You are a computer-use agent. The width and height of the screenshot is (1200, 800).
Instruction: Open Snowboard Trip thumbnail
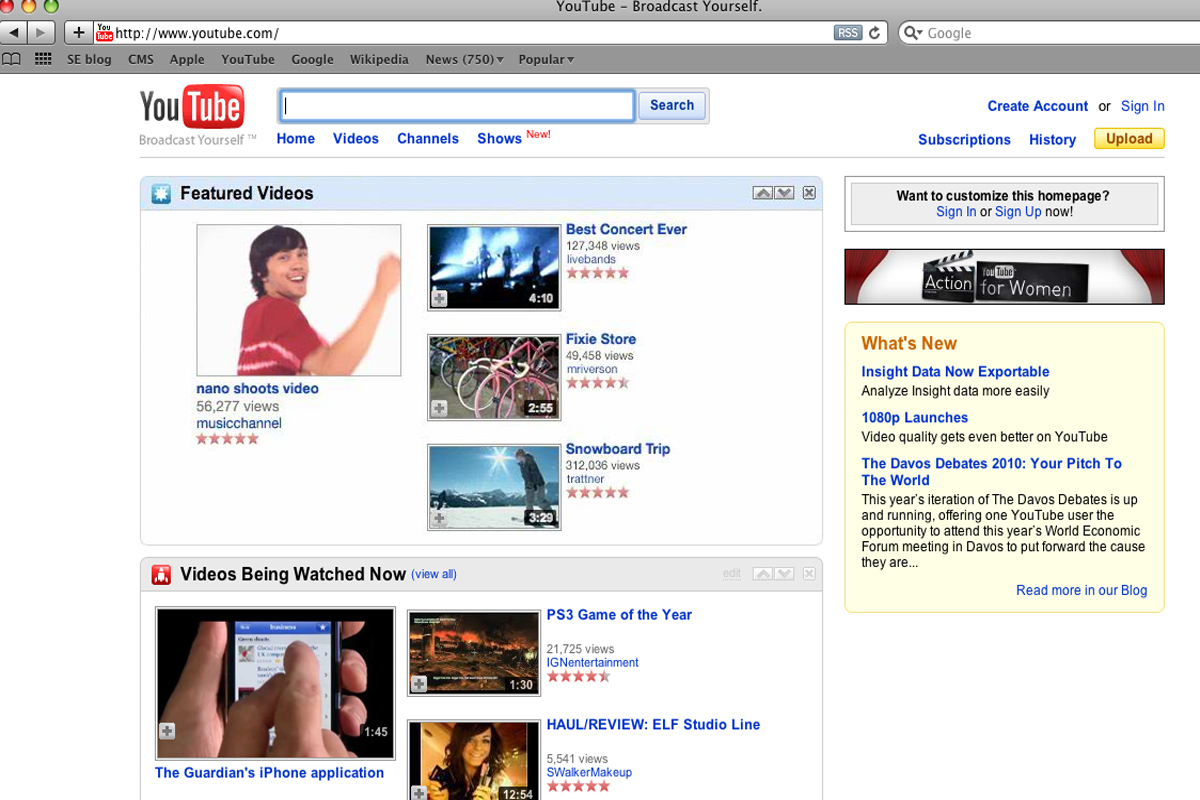click(494, 487)
